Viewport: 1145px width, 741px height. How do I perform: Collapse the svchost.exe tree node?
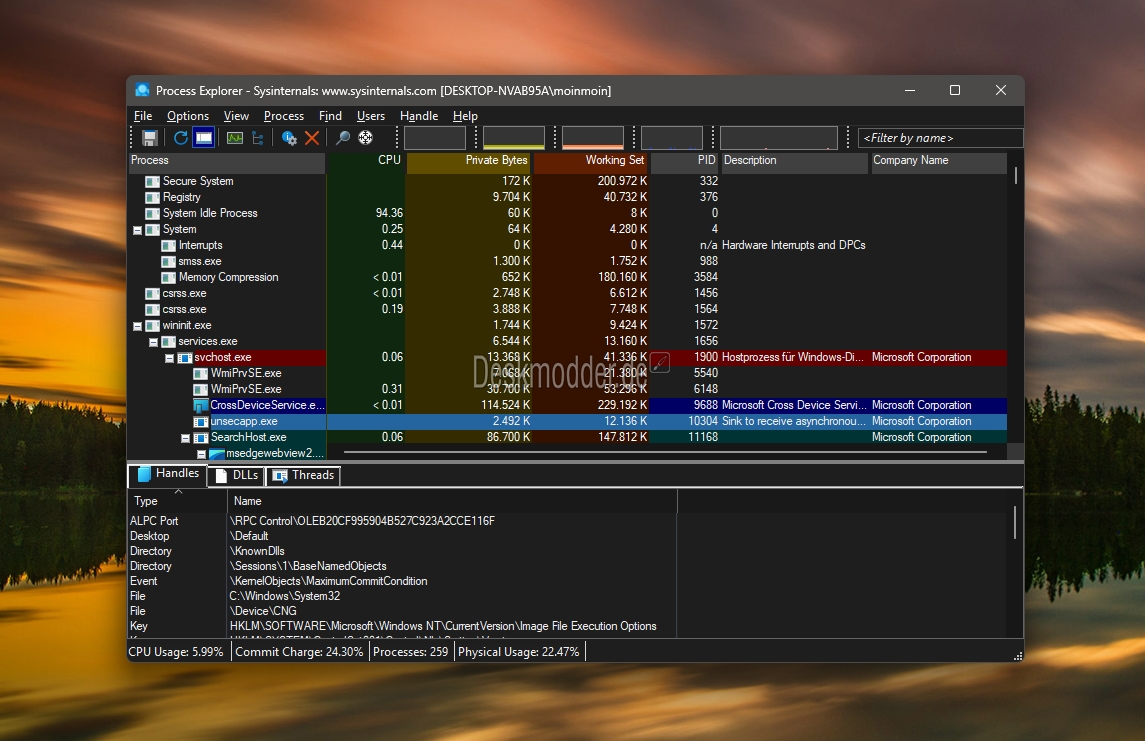(170, 358)
